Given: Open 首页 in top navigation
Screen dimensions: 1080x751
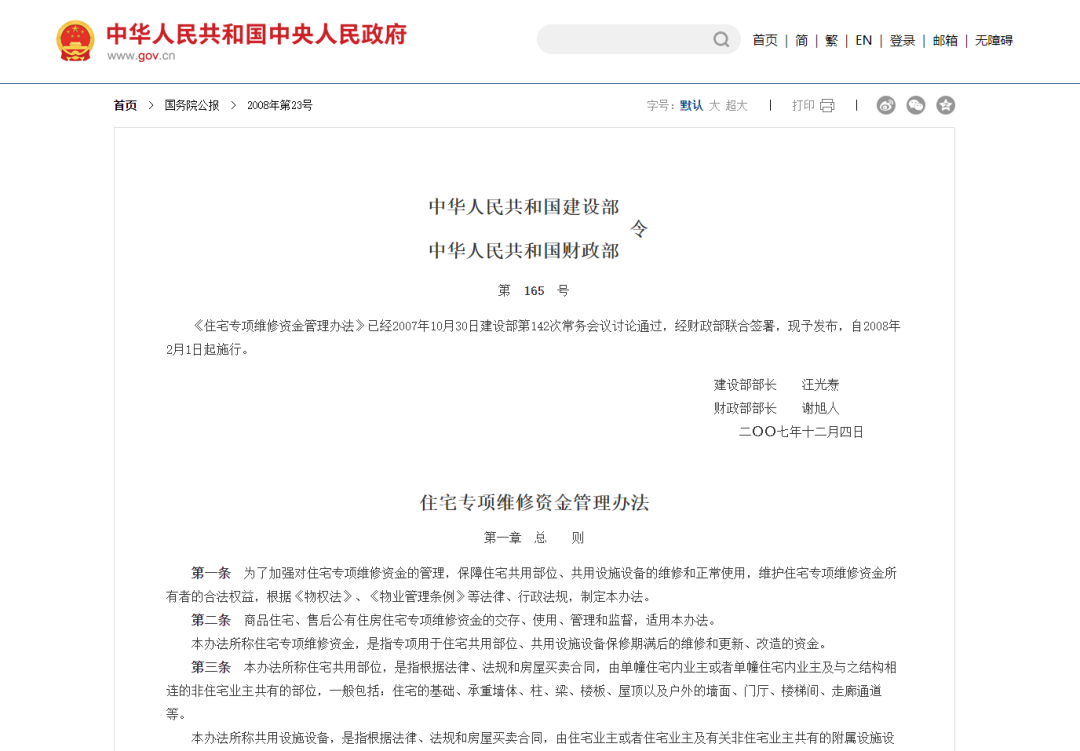Looking at the screenshot, I should [x=765, y=41].
